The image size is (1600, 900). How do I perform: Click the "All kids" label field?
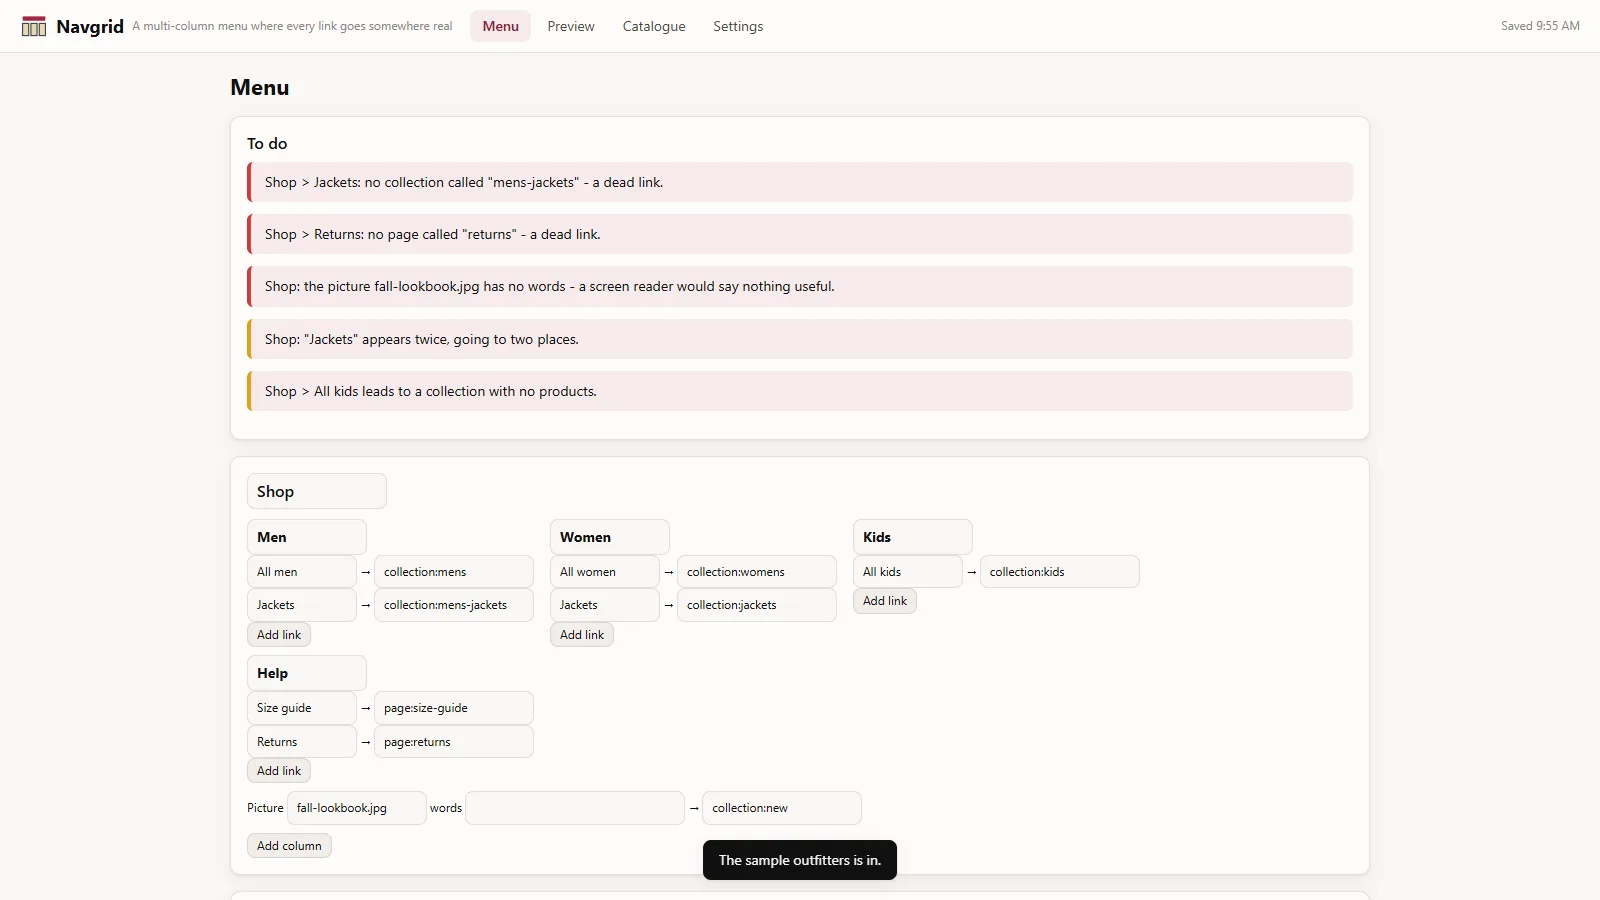907,572
